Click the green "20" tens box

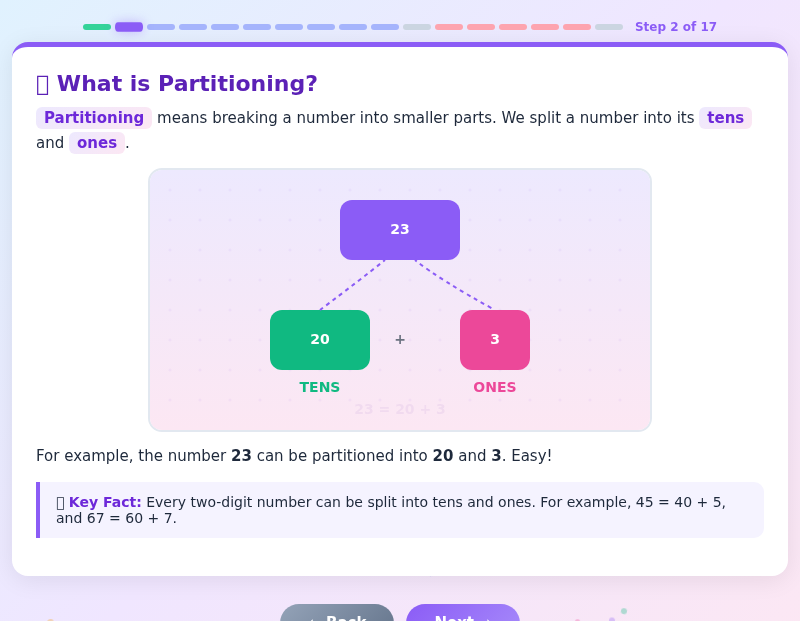click(320, 339)
